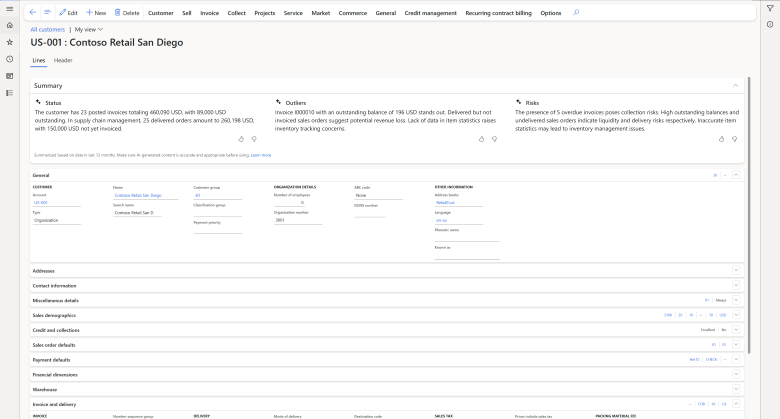This screenshot has width=780, height=419.
Task: Thumbs down the Risks summary
Action: tap(735, 139)
